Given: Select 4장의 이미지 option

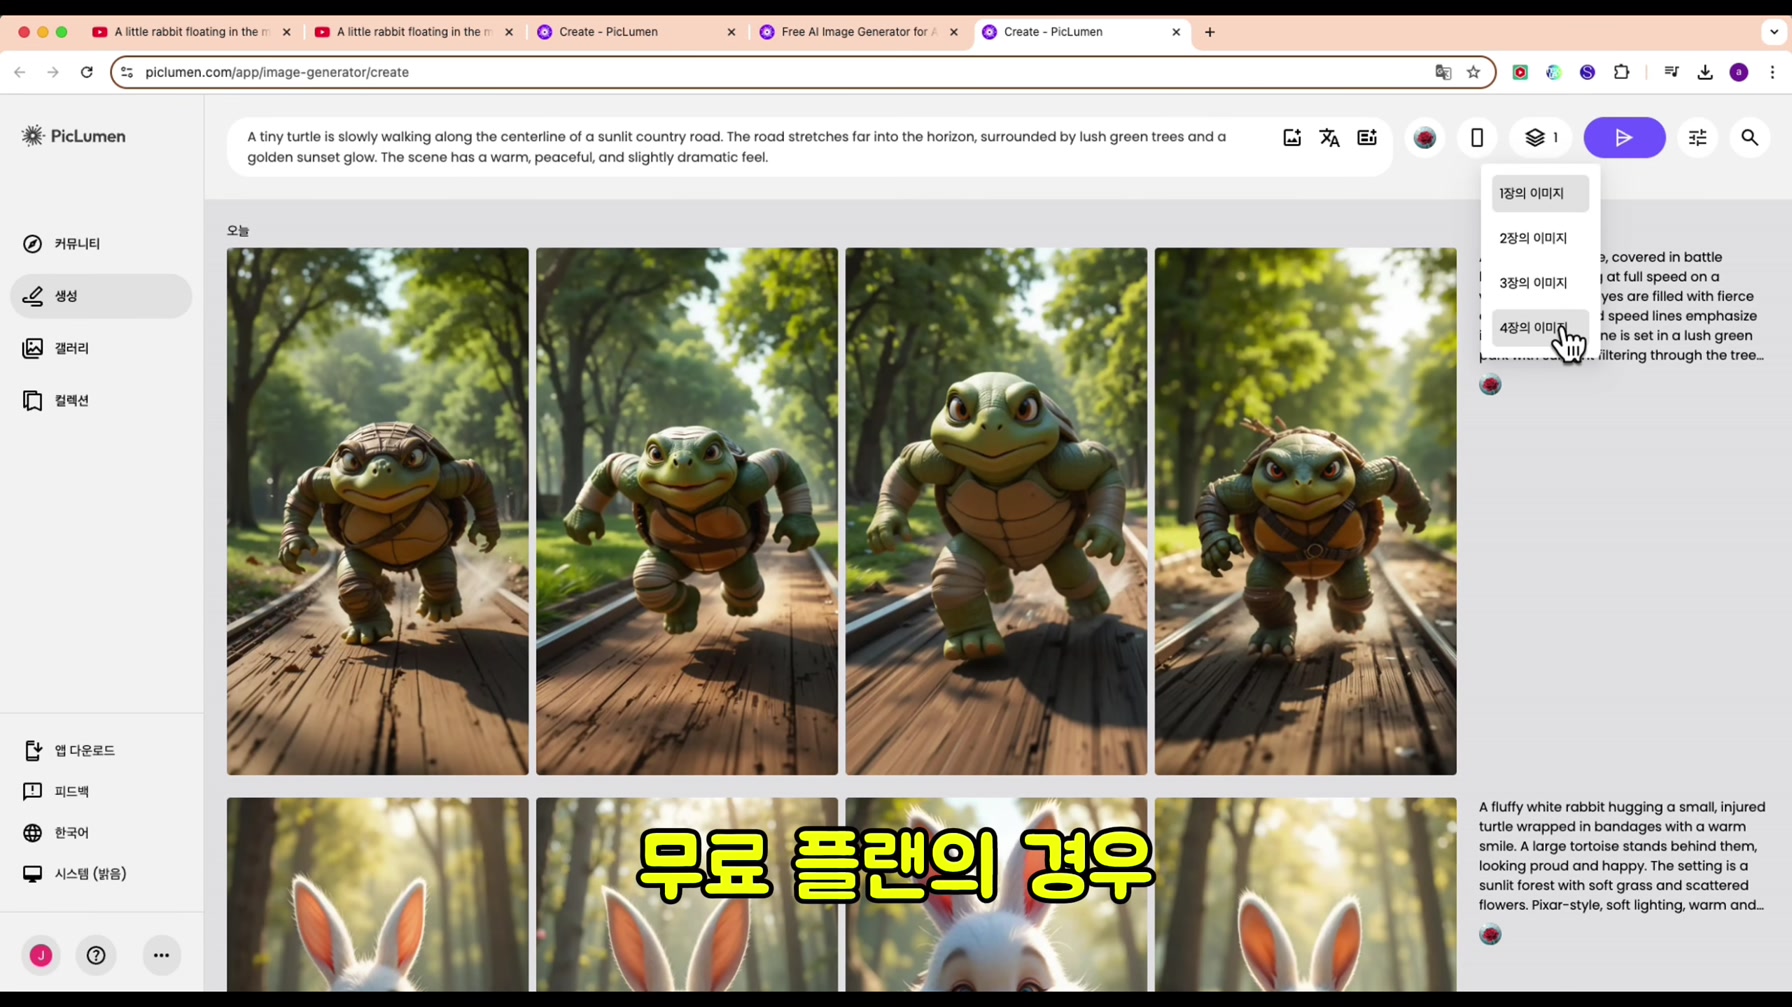Looking at the screenshot, I should point(1540,328).
